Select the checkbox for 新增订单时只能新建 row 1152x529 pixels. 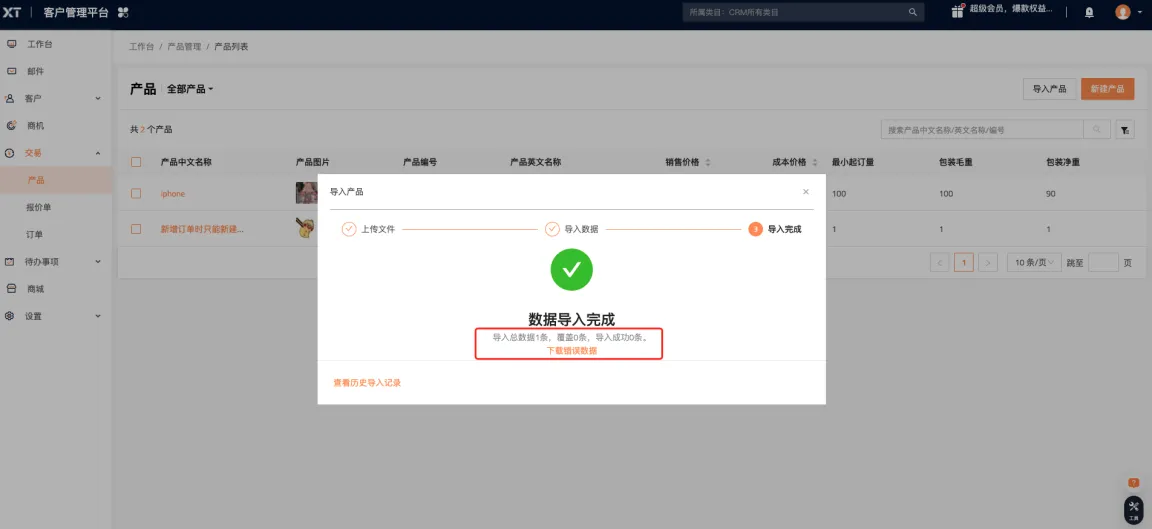tap(137, 229)
